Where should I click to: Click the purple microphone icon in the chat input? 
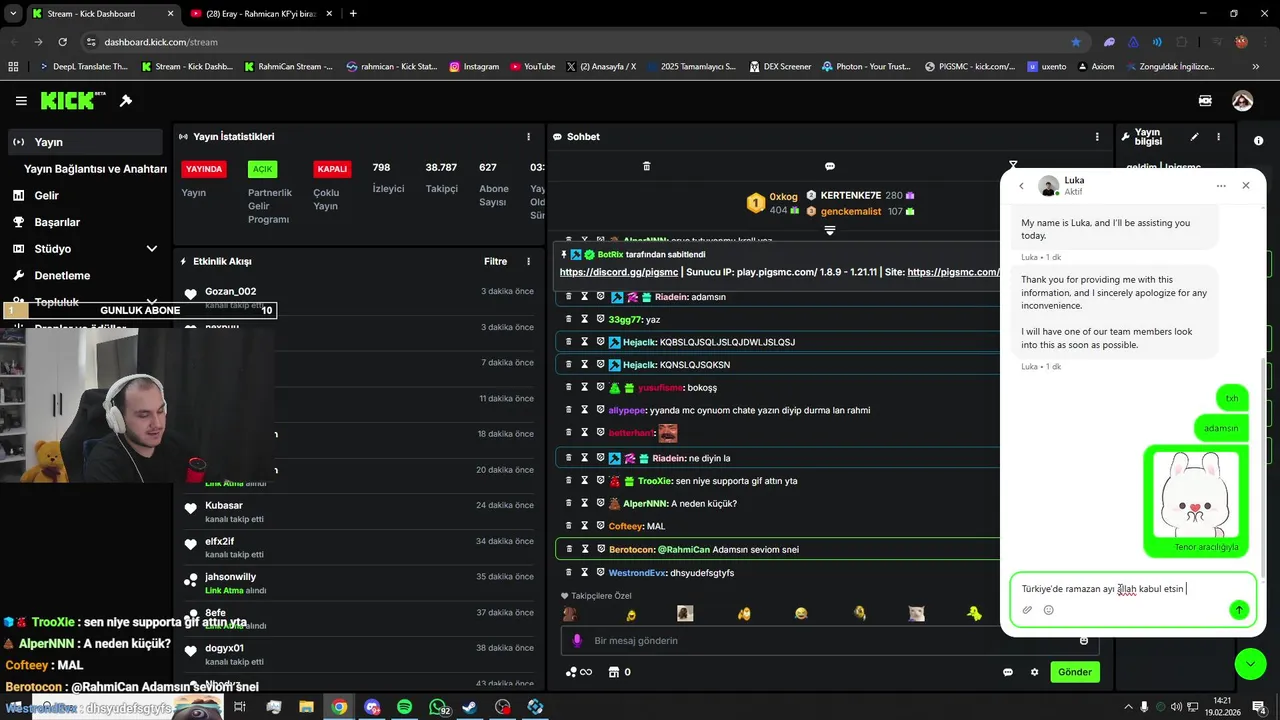coord(577,640)
